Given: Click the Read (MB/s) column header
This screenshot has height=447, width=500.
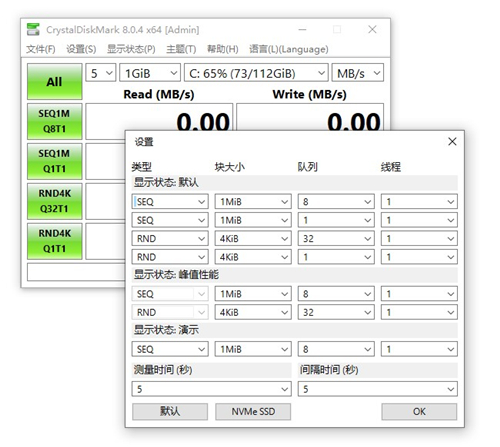Looking at the screenshot, I should pos(159,94).
